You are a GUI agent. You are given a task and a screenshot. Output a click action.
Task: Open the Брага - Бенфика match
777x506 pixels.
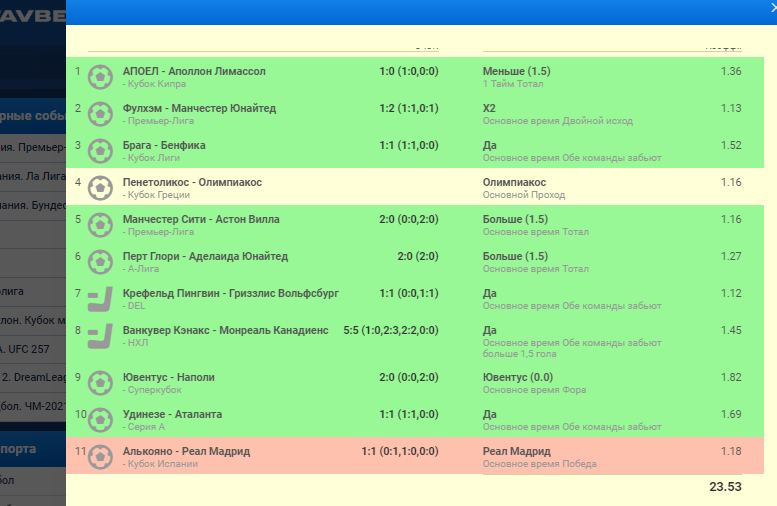[x=164, y=145]
